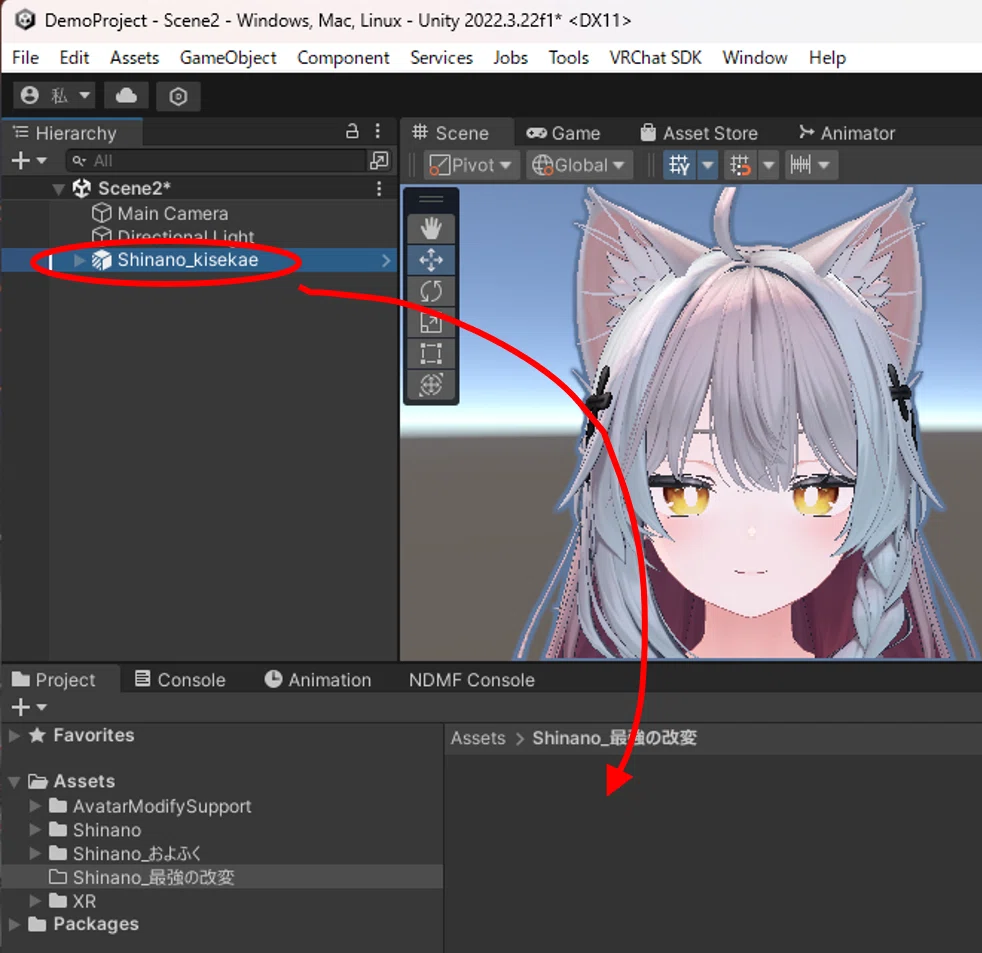Viewport: 982px width, 953px height.
Task: Open the Help menu
Action: pyautogui.click(x=827, y=58)
